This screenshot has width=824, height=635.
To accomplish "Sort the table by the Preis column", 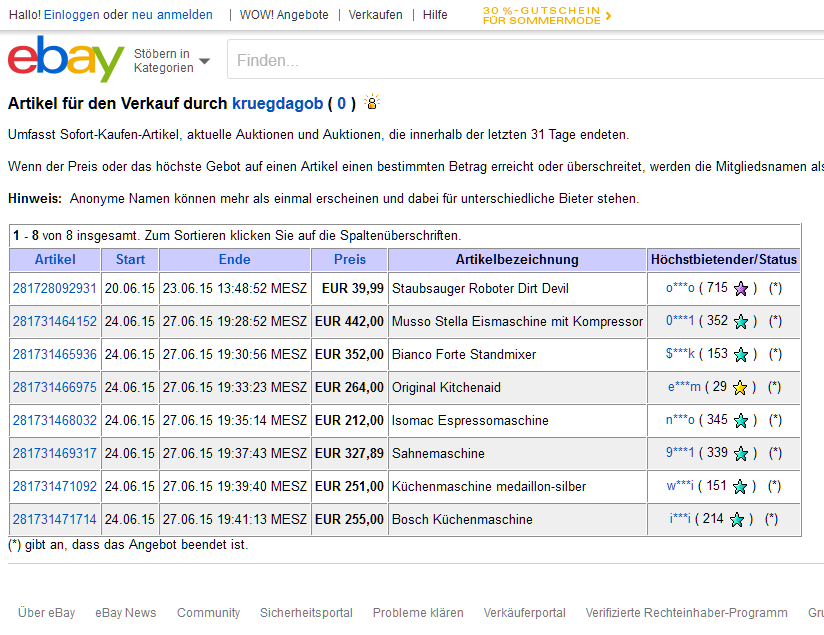I will tap(349, 260).
